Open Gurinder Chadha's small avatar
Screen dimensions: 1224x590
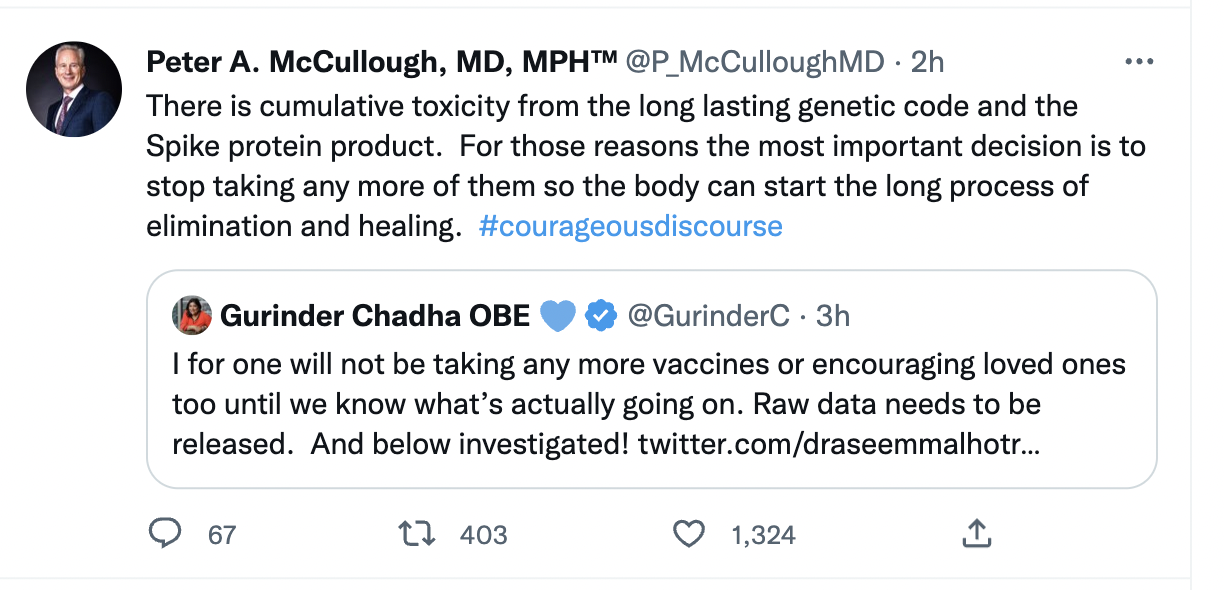[192, 316]
